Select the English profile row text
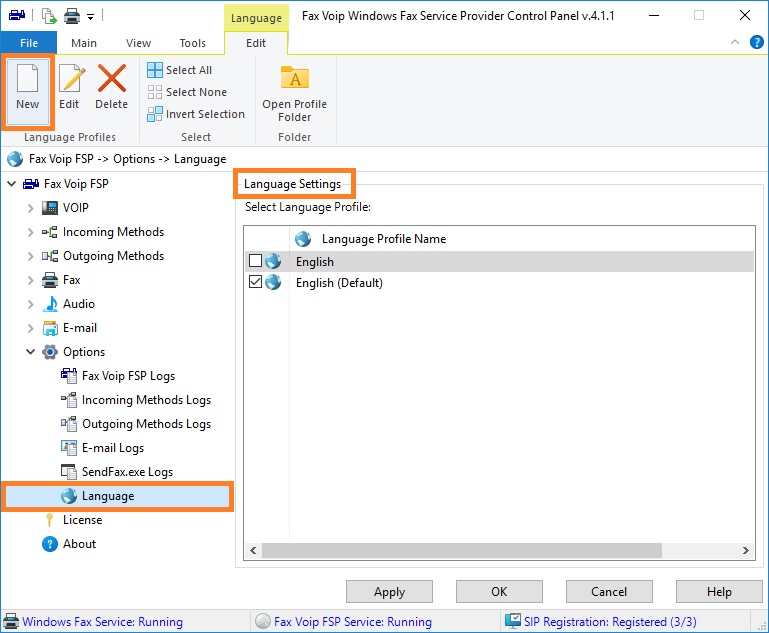 (x=314, y=262)
